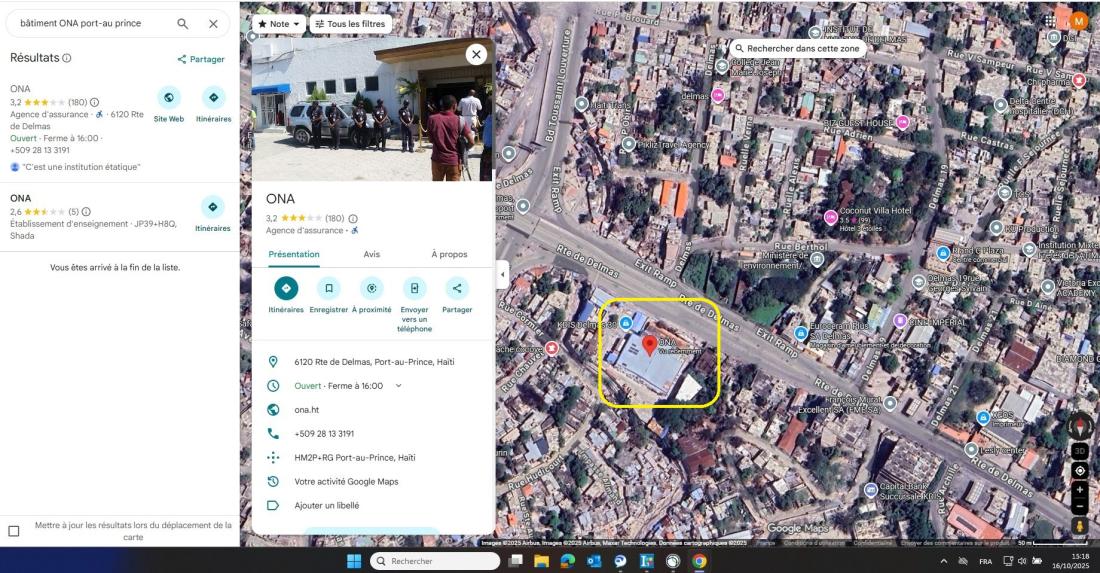1100x573 pixels.
Task: Click the Partager share icon in the ONA panel
Action: click(457, 288)
